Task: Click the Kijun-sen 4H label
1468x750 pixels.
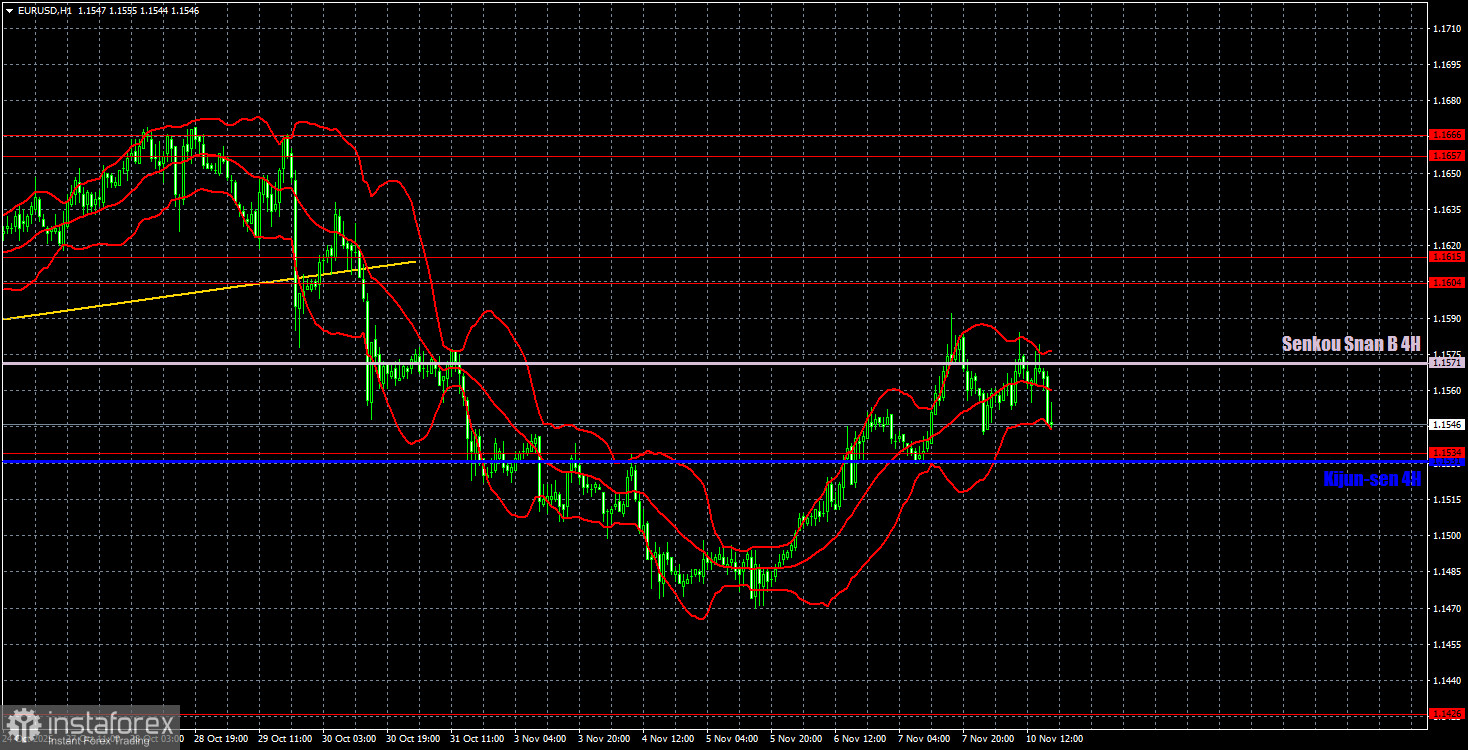Action: 1372,479
